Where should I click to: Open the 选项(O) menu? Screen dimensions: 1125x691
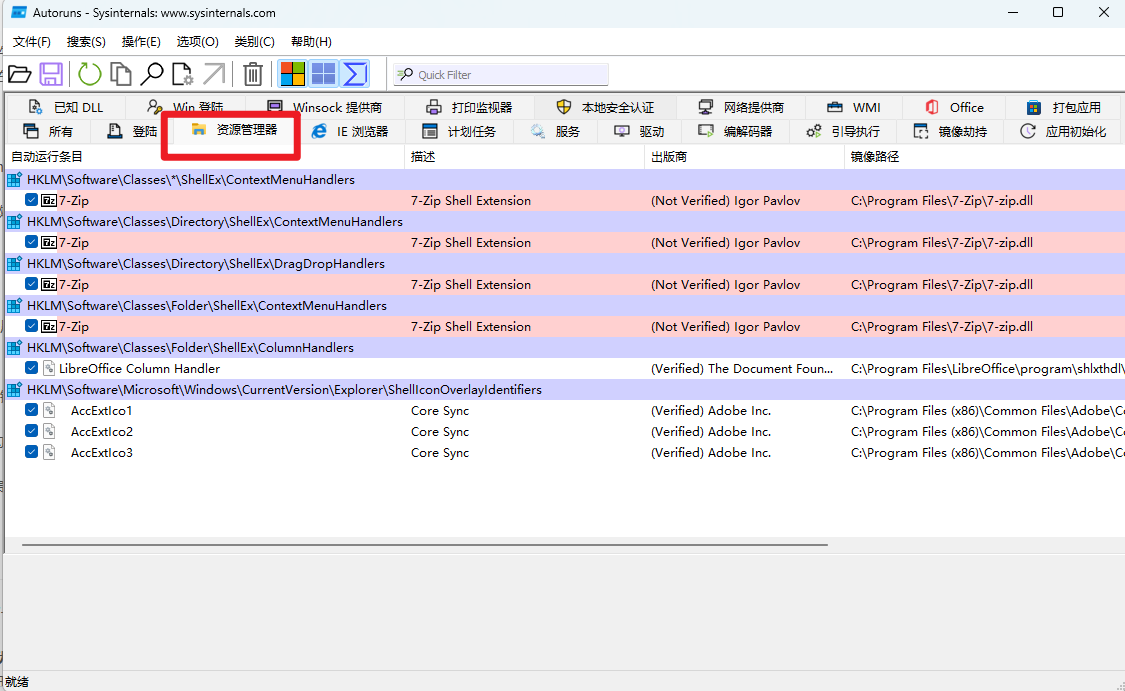197,42
